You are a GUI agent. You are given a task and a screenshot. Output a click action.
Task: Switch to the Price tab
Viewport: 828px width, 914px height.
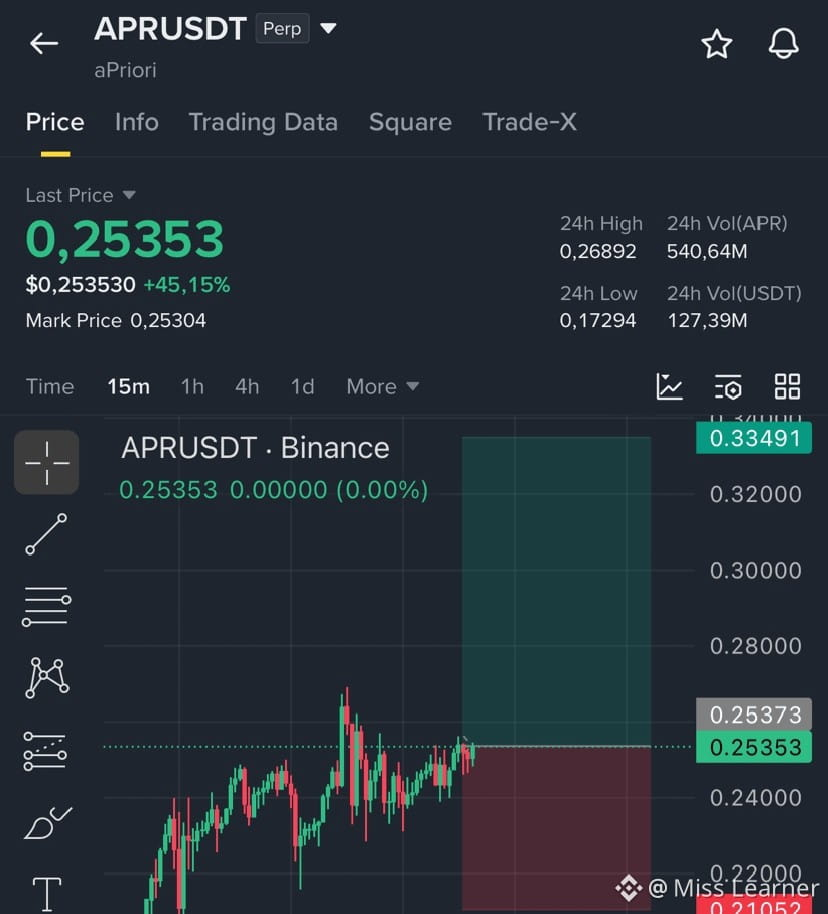pyautogui.click(x=55, y=122)
